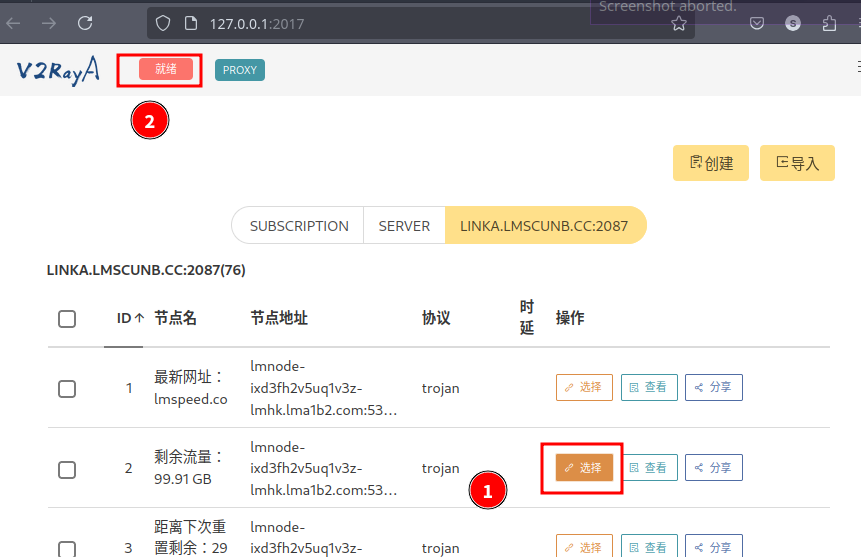
Task: Switch to the SUBSCRIPTION tab
Action: (x=299, y=226)
